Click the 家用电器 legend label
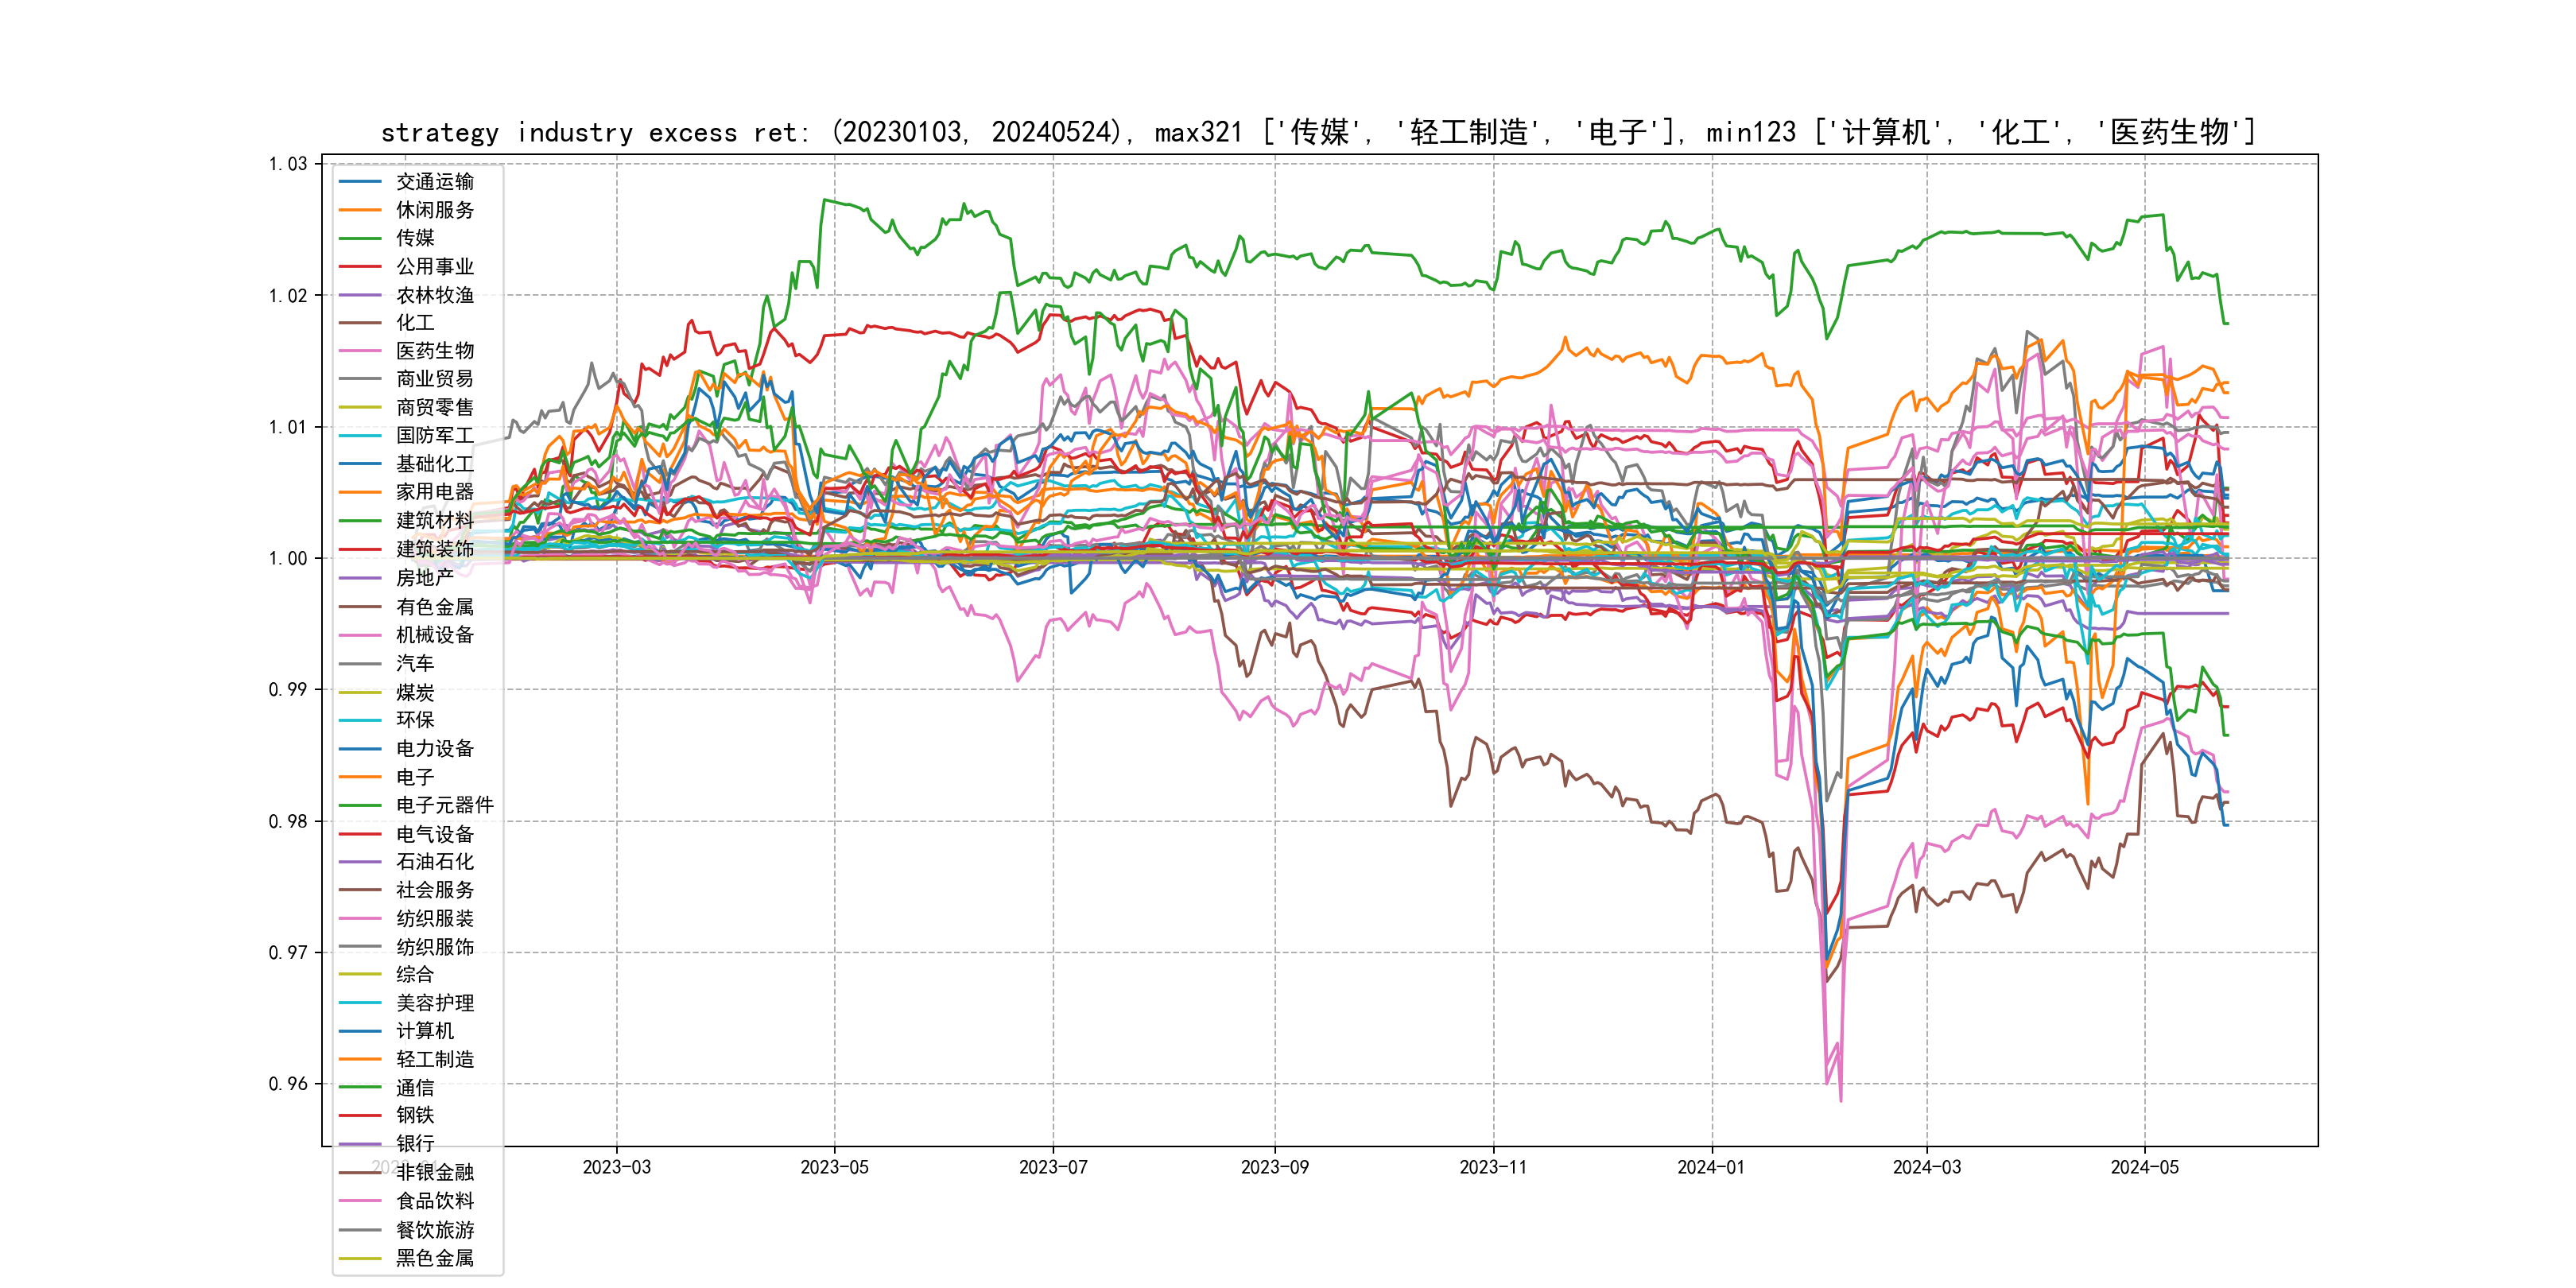The height and width of the screenshot is (1288, 2576). (434, 492)
